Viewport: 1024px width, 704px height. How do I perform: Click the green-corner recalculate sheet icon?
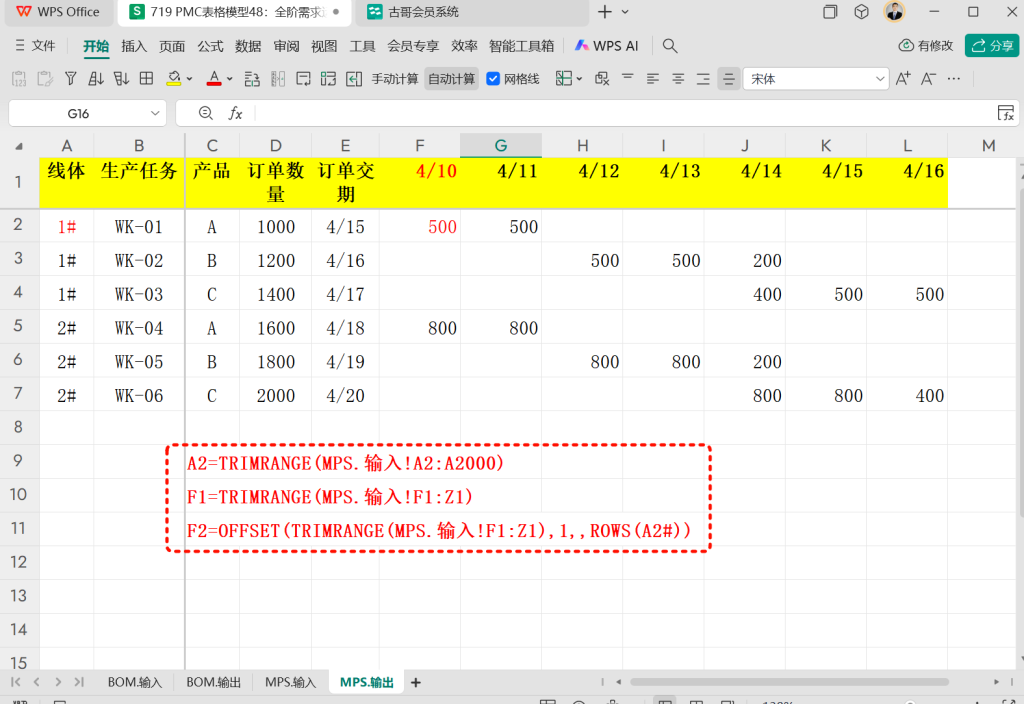[x=328, y=79]
